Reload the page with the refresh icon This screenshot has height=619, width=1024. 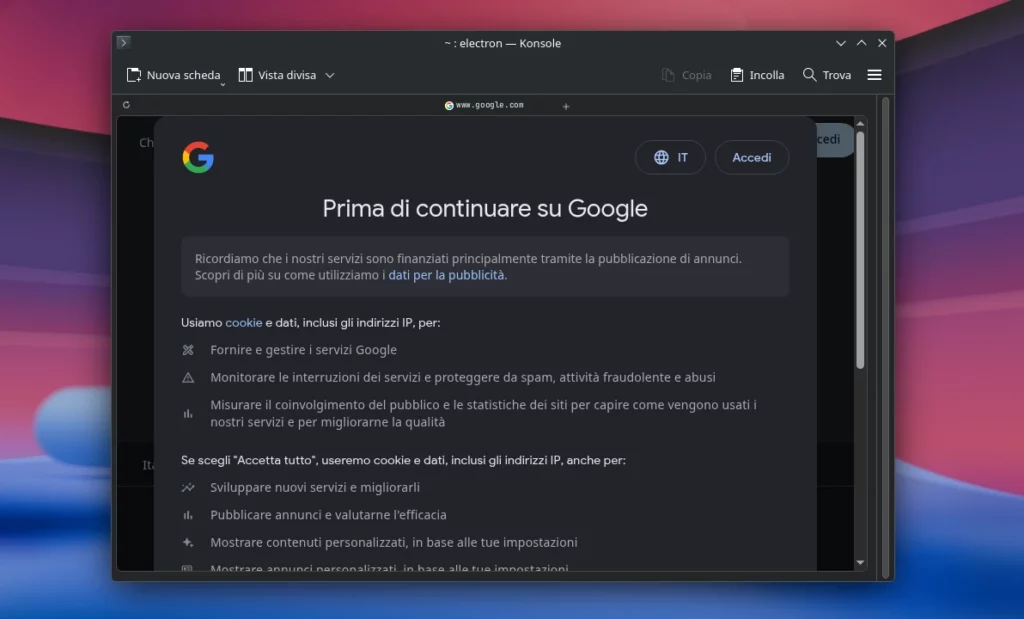tap(126, 104)
